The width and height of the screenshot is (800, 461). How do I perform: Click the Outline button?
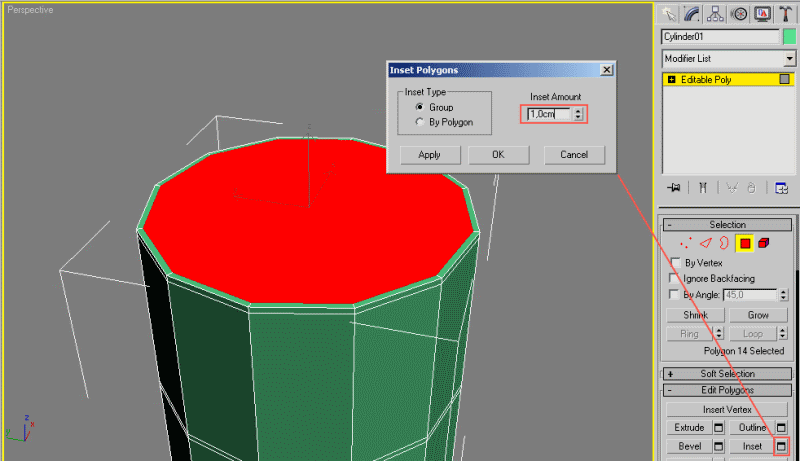coord(752,427)
